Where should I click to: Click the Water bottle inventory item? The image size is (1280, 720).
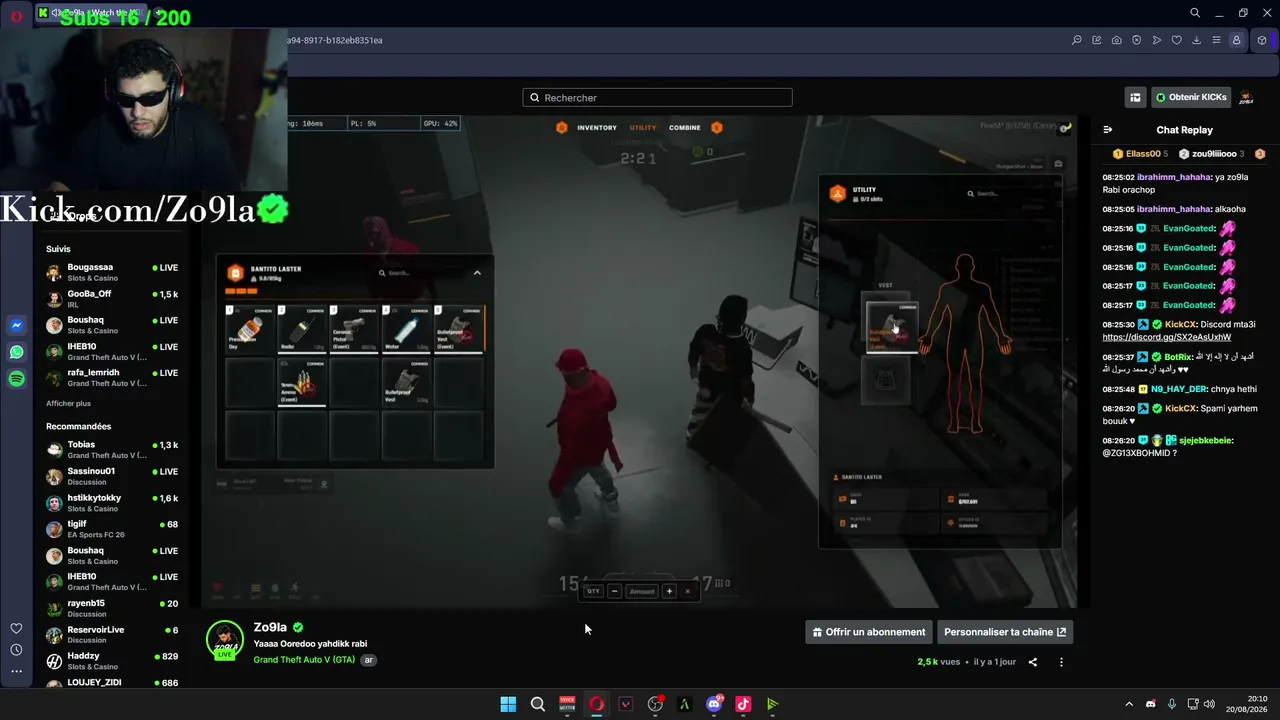pyautogui.click(x=406, y=329)
